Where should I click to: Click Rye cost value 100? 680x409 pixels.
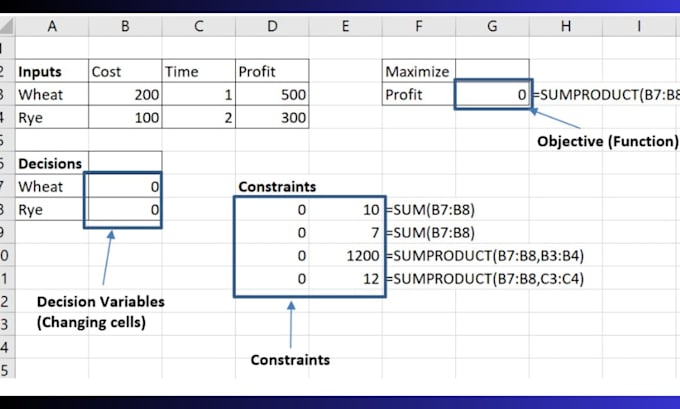click(125, 117)
